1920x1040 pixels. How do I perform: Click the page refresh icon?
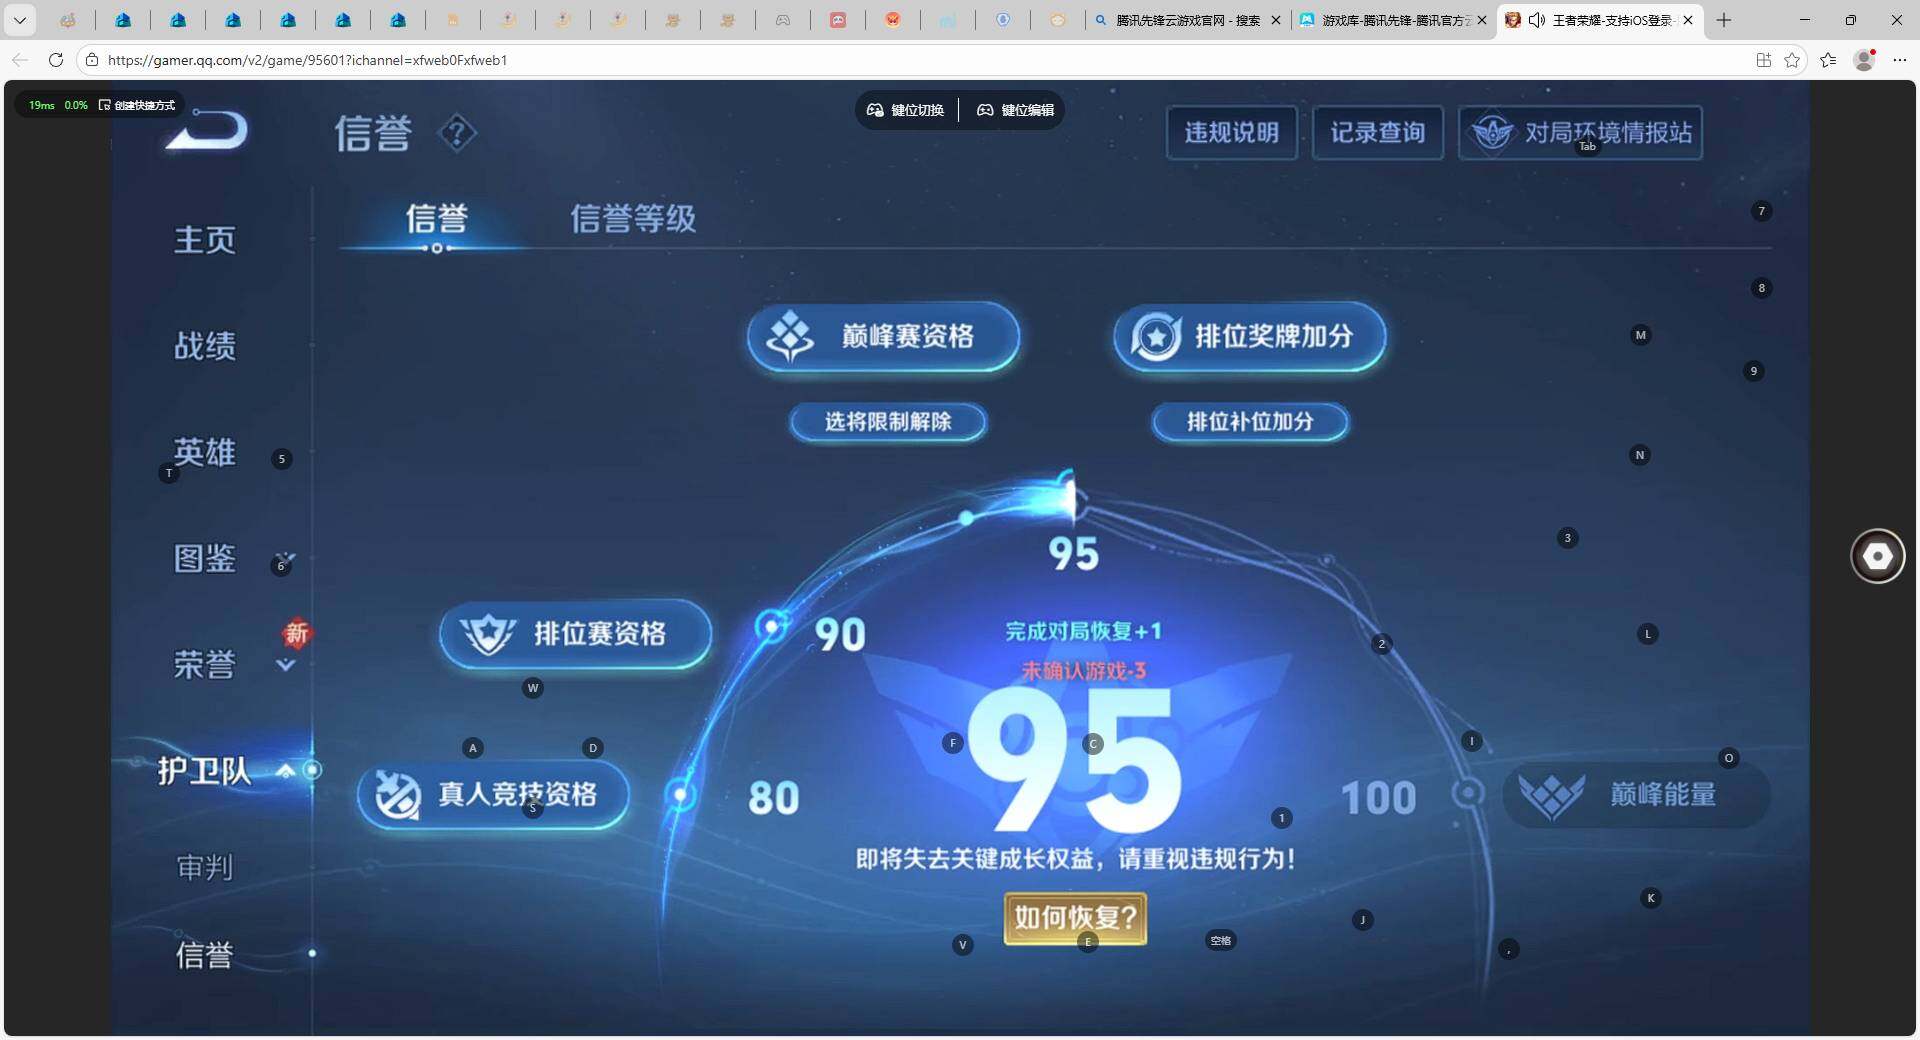pyautogui.click(x=56, y=60)
